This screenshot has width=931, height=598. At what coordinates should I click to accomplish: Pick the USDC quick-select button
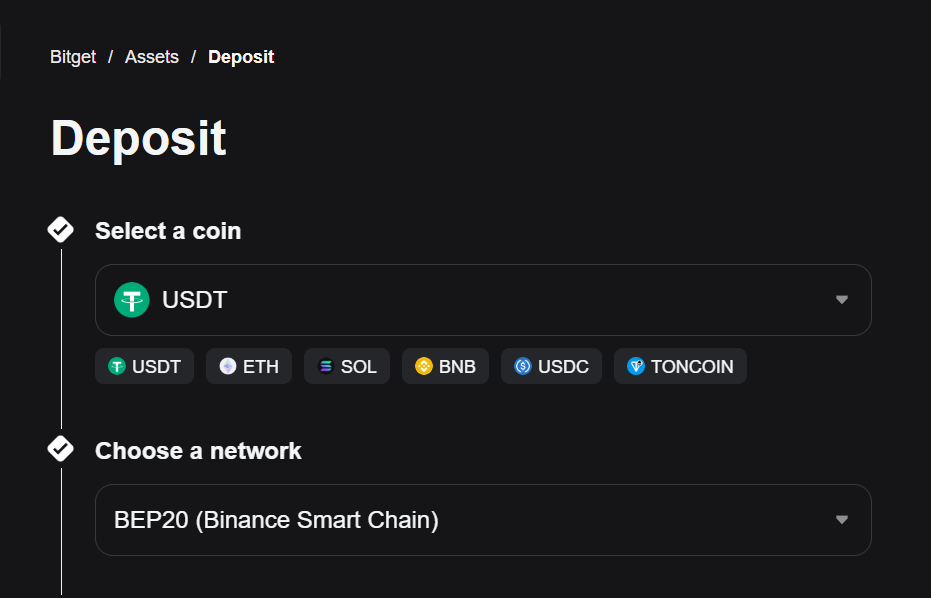click(x=552, y=366)
